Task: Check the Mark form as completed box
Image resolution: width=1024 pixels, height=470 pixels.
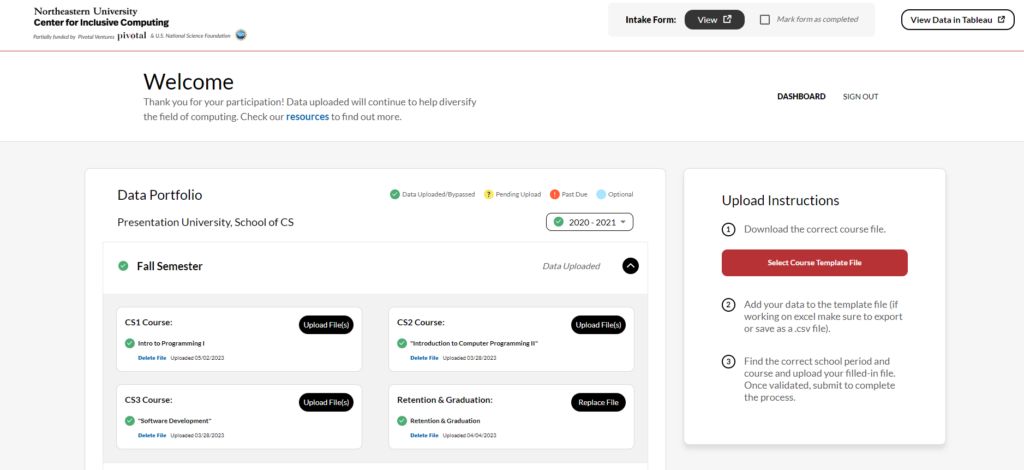Action: tap(765, 19)
